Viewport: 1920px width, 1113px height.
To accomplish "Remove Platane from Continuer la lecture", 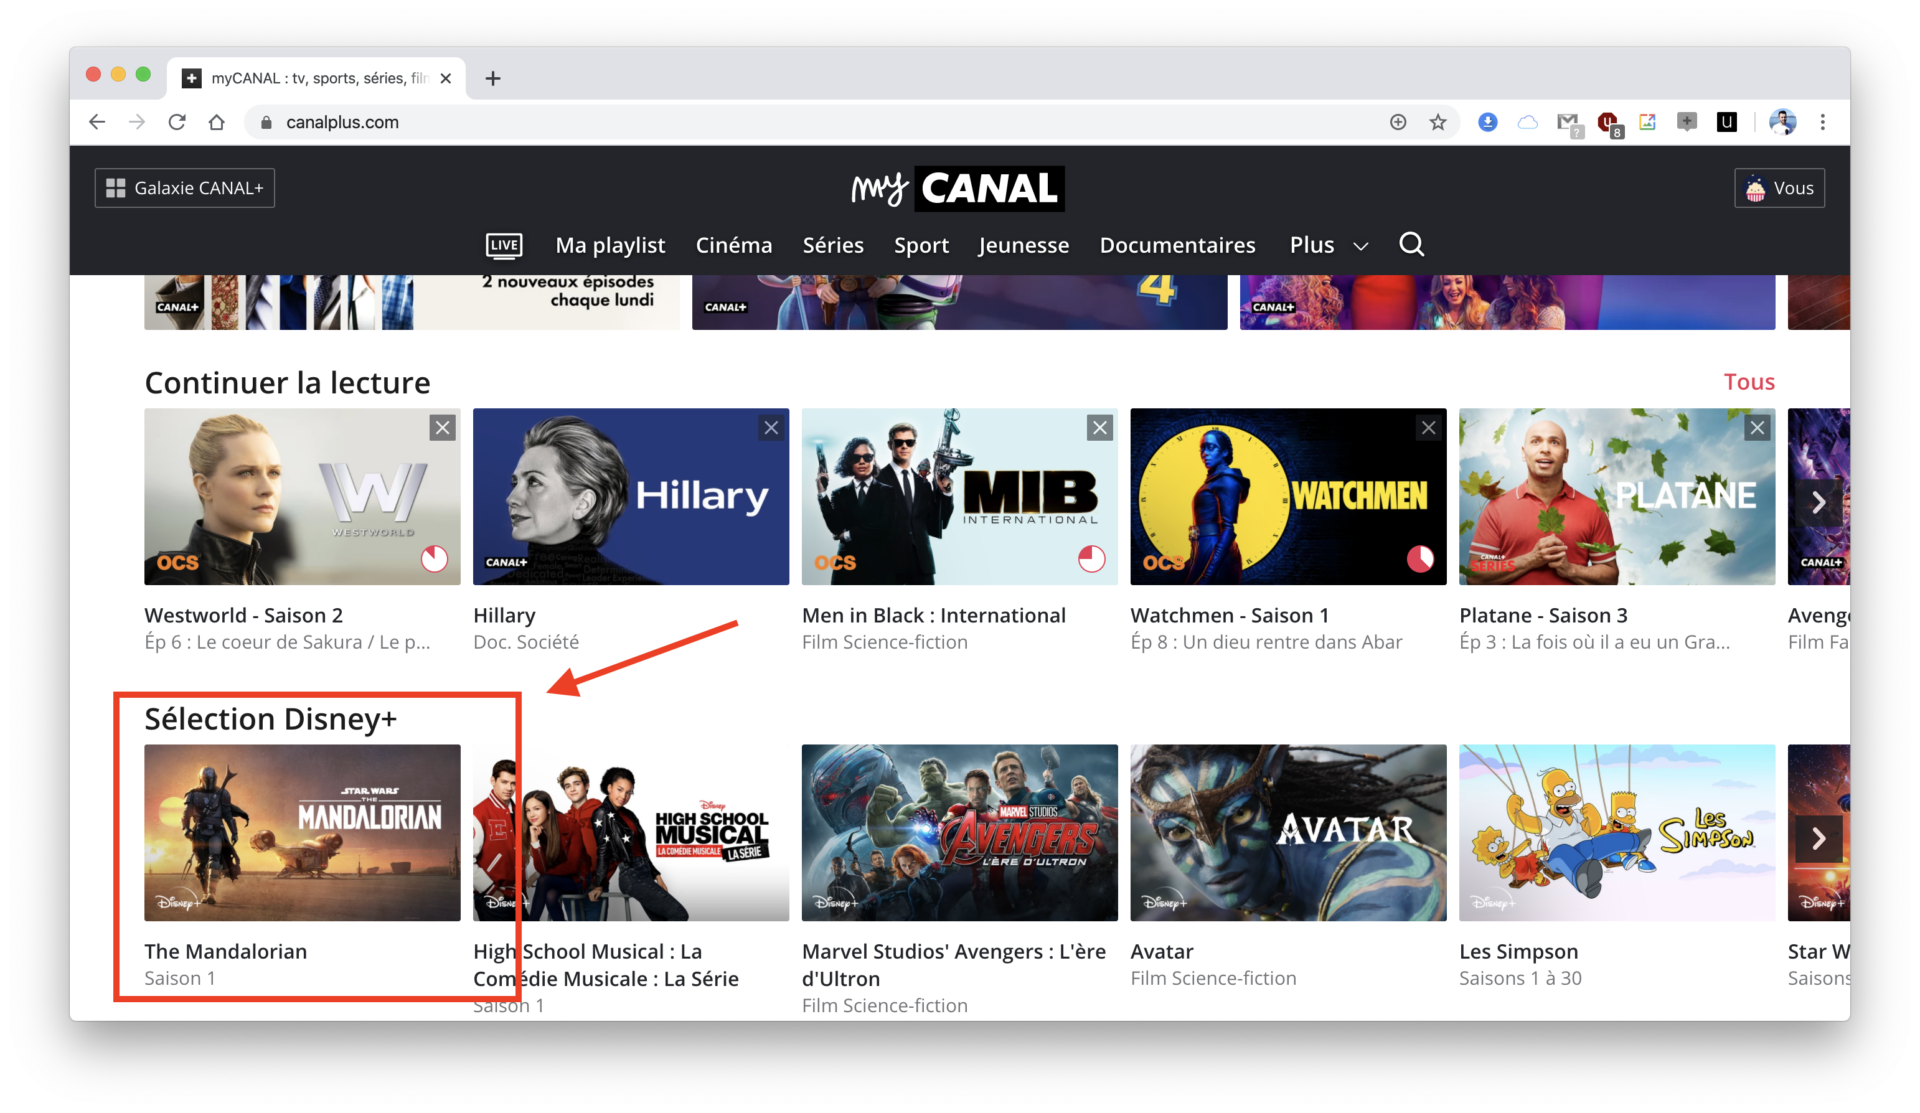I will click(x=1757, y=428).
